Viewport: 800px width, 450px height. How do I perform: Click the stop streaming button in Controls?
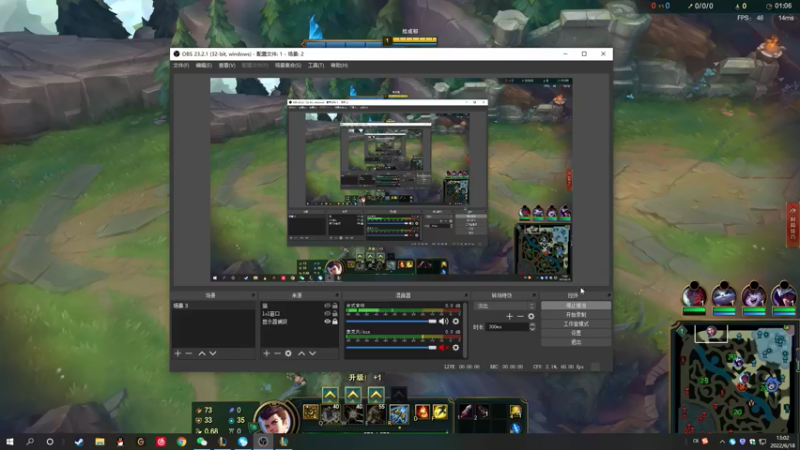576,306
